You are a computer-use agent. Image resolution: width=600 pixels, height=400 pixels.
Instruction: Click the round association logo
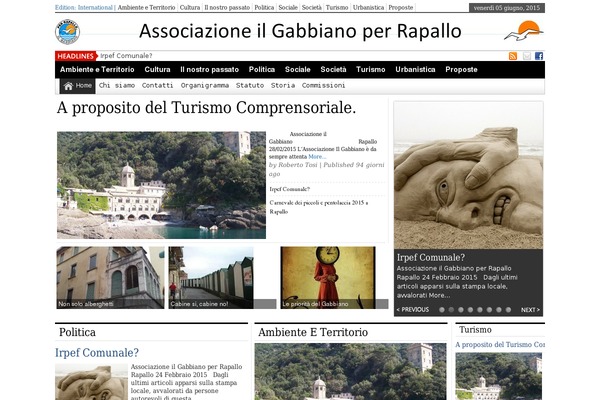[67, 32]
